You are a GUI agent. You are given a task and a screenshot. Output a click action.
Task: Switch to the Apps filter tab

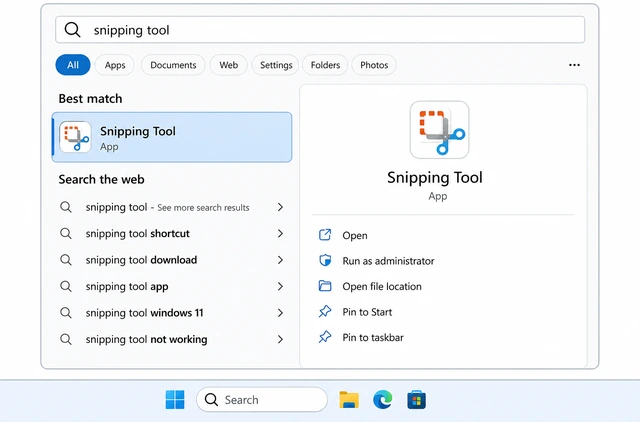[115, 65]
